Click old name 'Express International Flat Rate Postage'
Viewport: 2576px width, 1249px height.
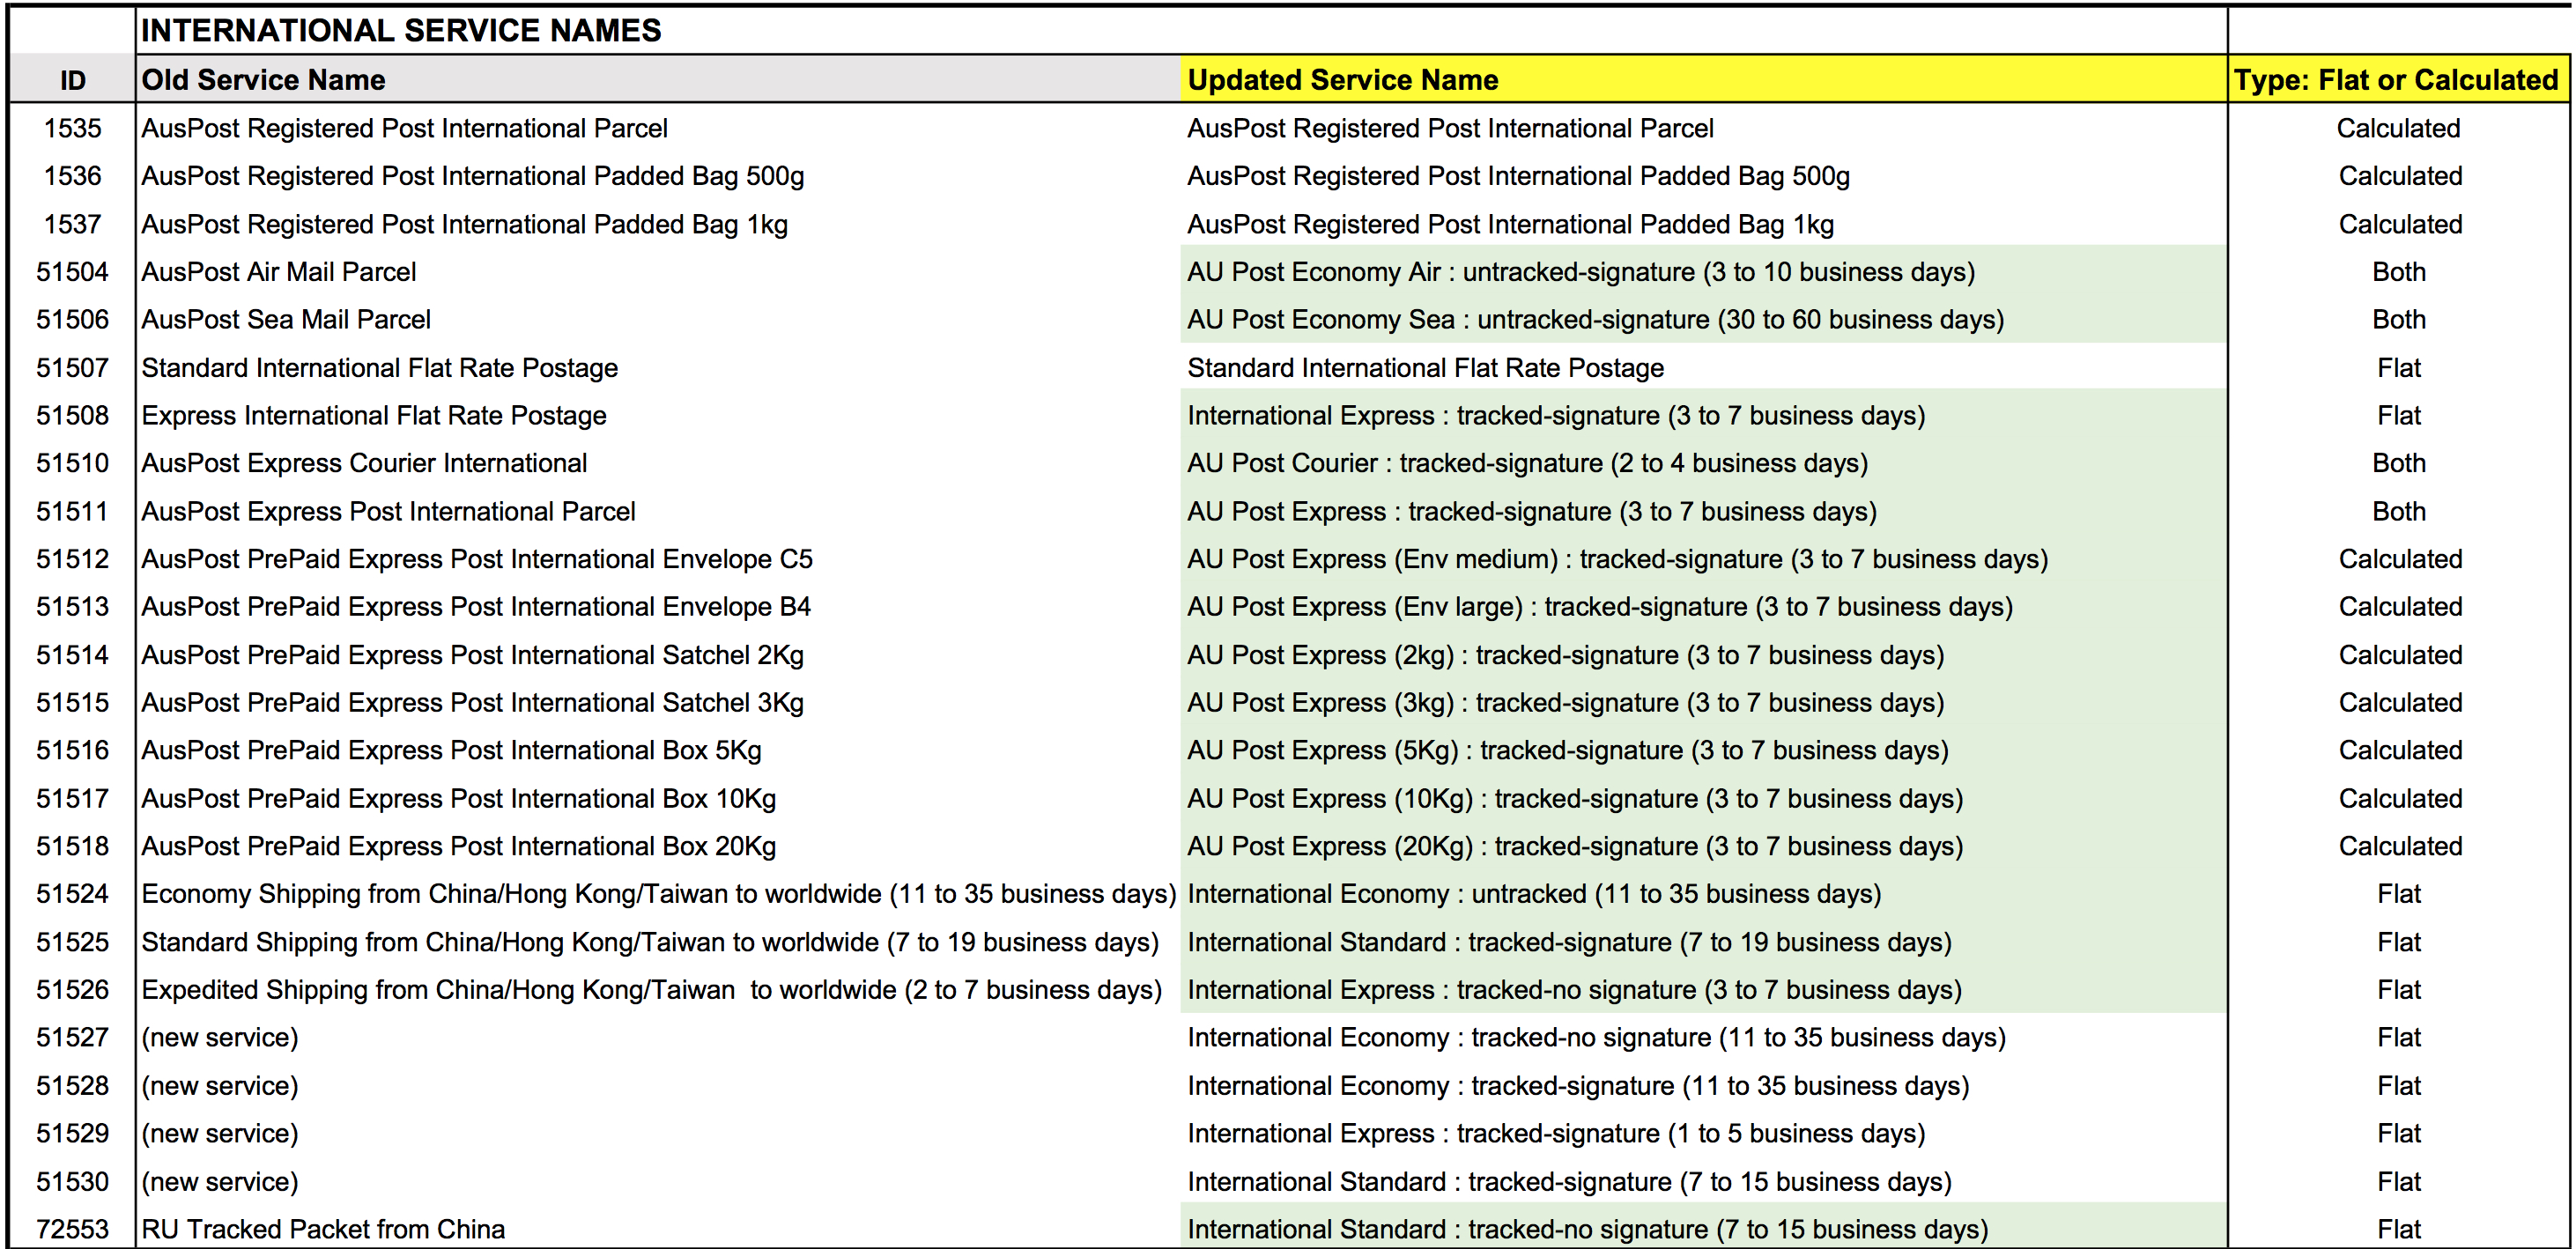click(x=373, y=415)
